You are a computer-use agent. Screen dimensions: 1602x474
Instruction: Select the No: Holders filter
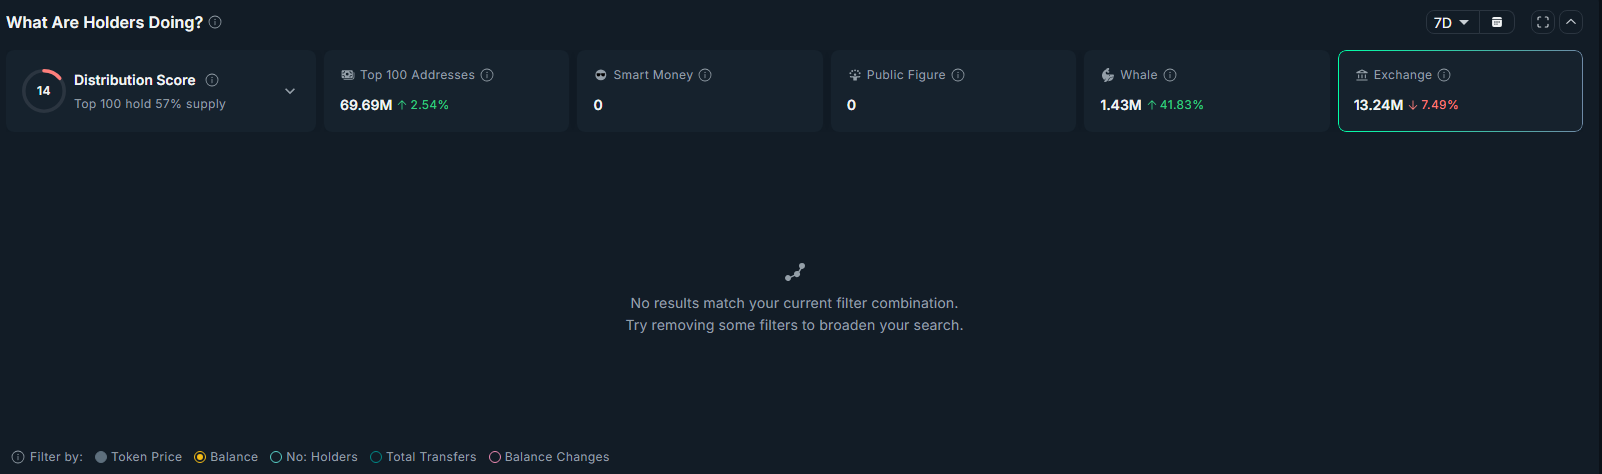tap(276, 457)
